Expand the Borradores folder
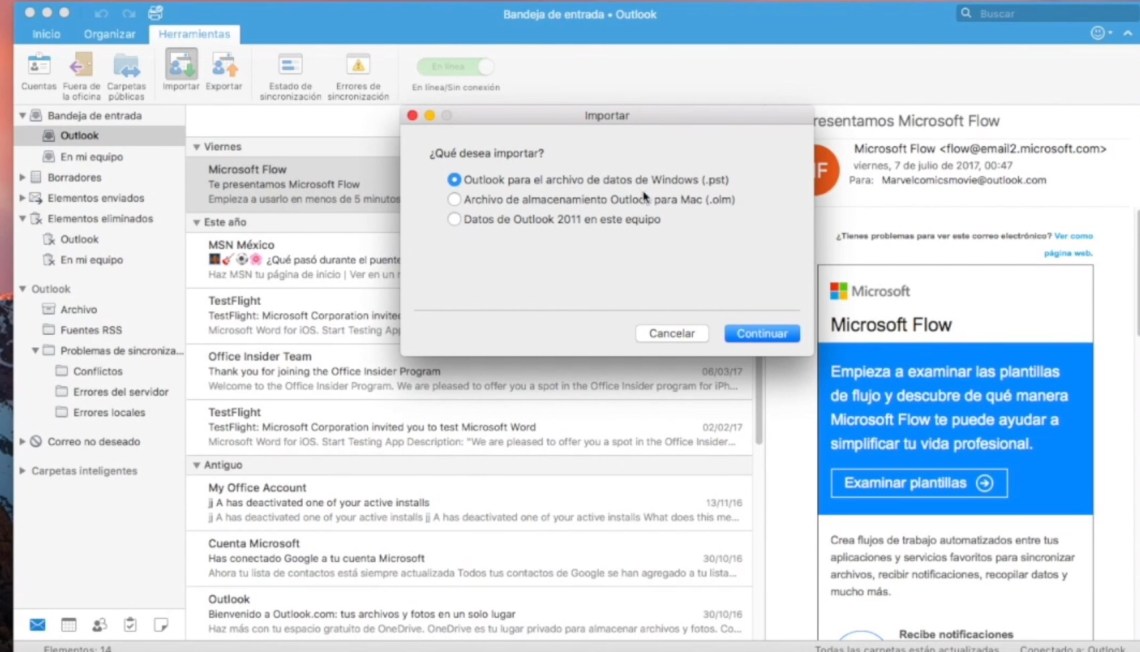1140x652 pixels. coord(23,178)
